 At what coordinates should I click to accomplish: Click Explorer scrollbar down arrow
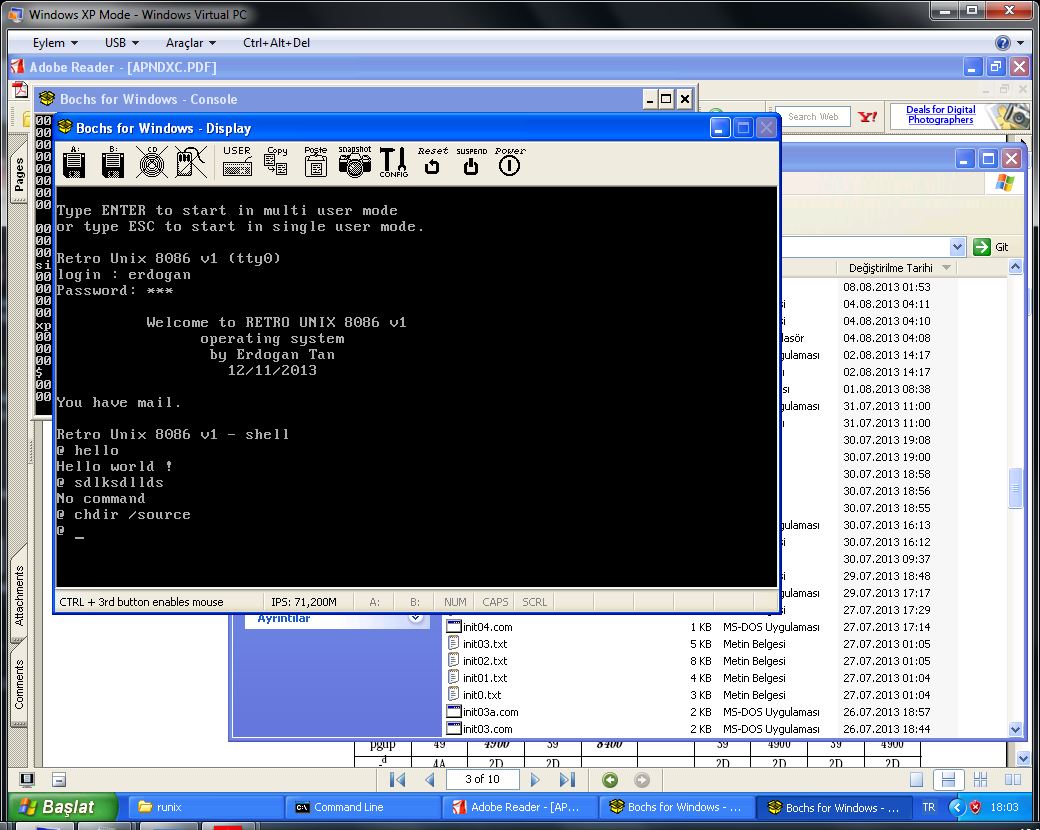tap(1015, 729)
